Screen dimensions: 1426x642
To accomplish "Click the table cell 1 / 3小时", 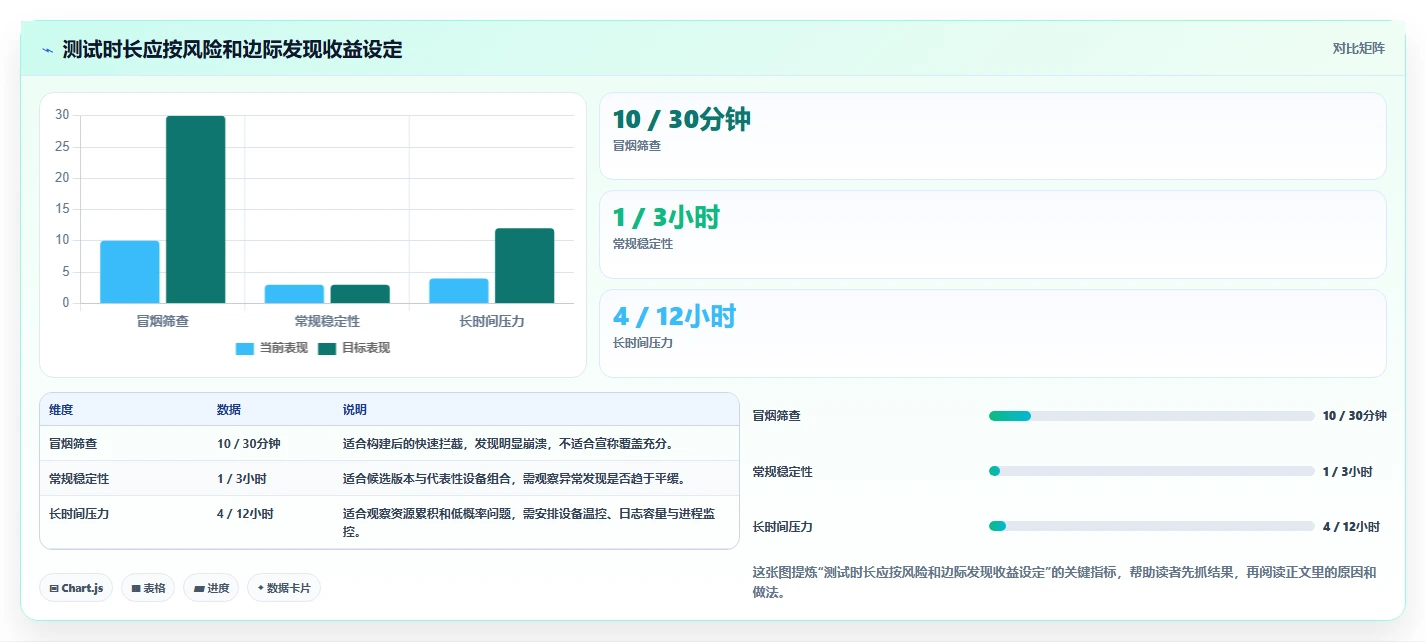I will click(x=241, y=478).
